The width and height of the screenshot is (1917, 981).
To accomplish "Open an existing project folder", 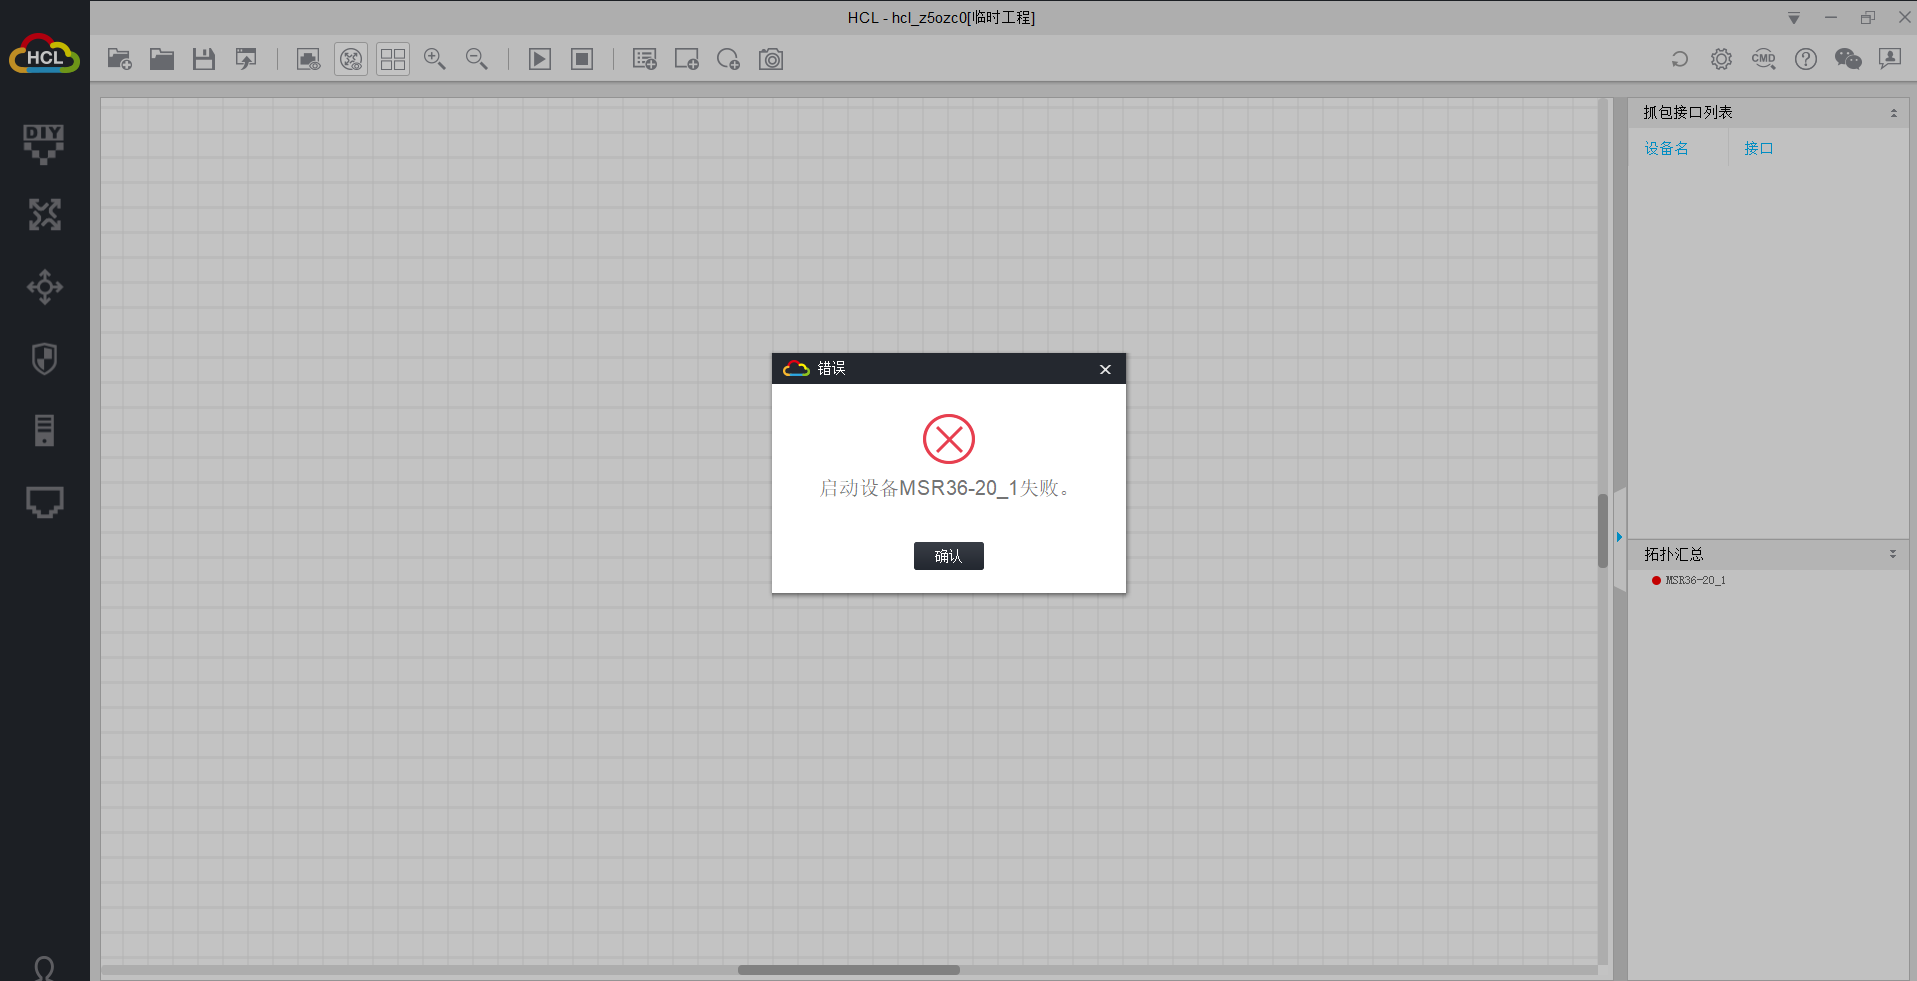I will click(162, 60).
